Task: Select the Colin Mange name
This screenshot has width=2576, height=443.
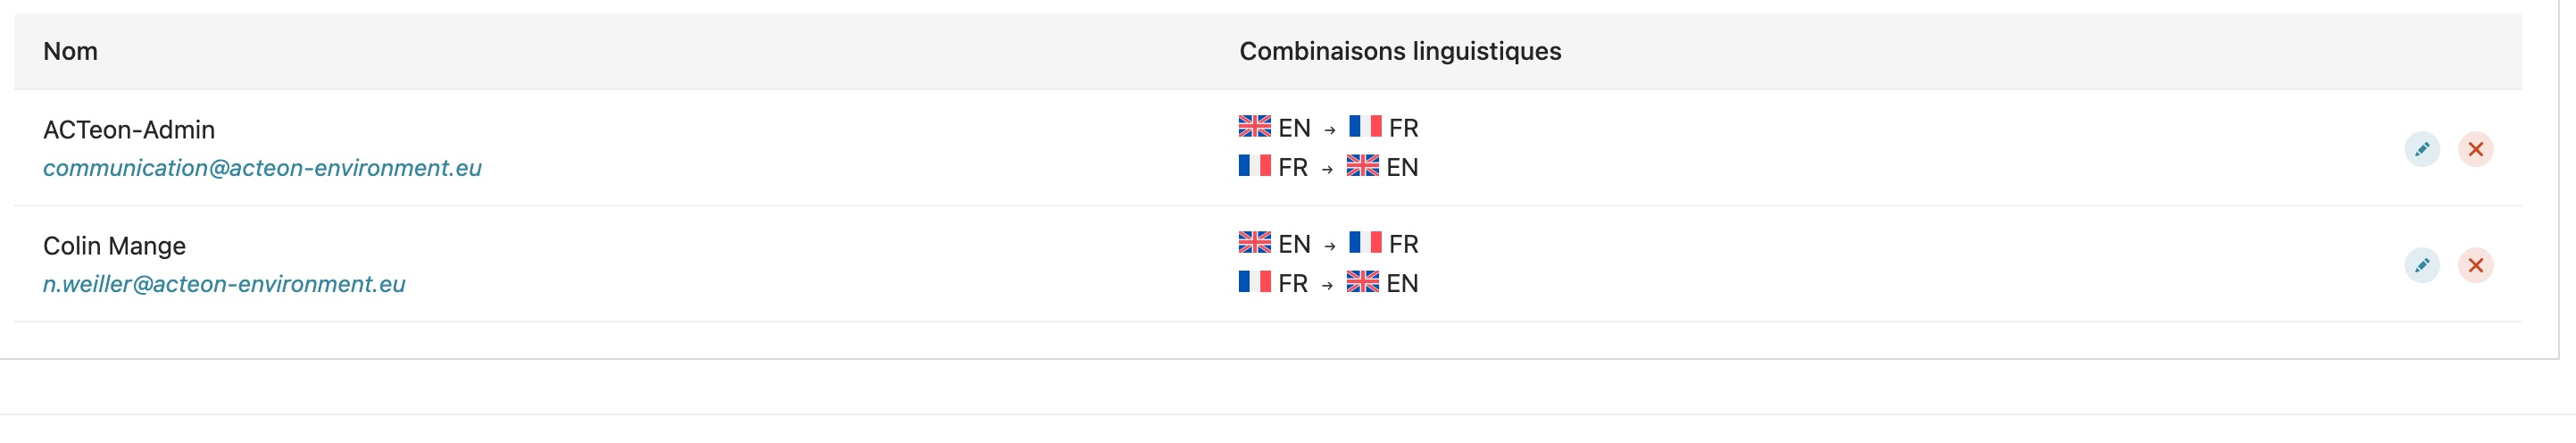Action: pos(114,246)
